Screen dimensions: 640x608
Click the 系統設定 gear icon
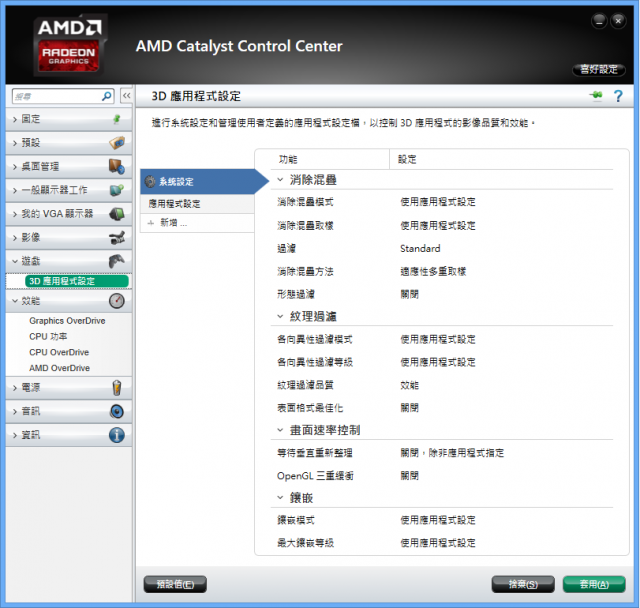tap(150, 181)
